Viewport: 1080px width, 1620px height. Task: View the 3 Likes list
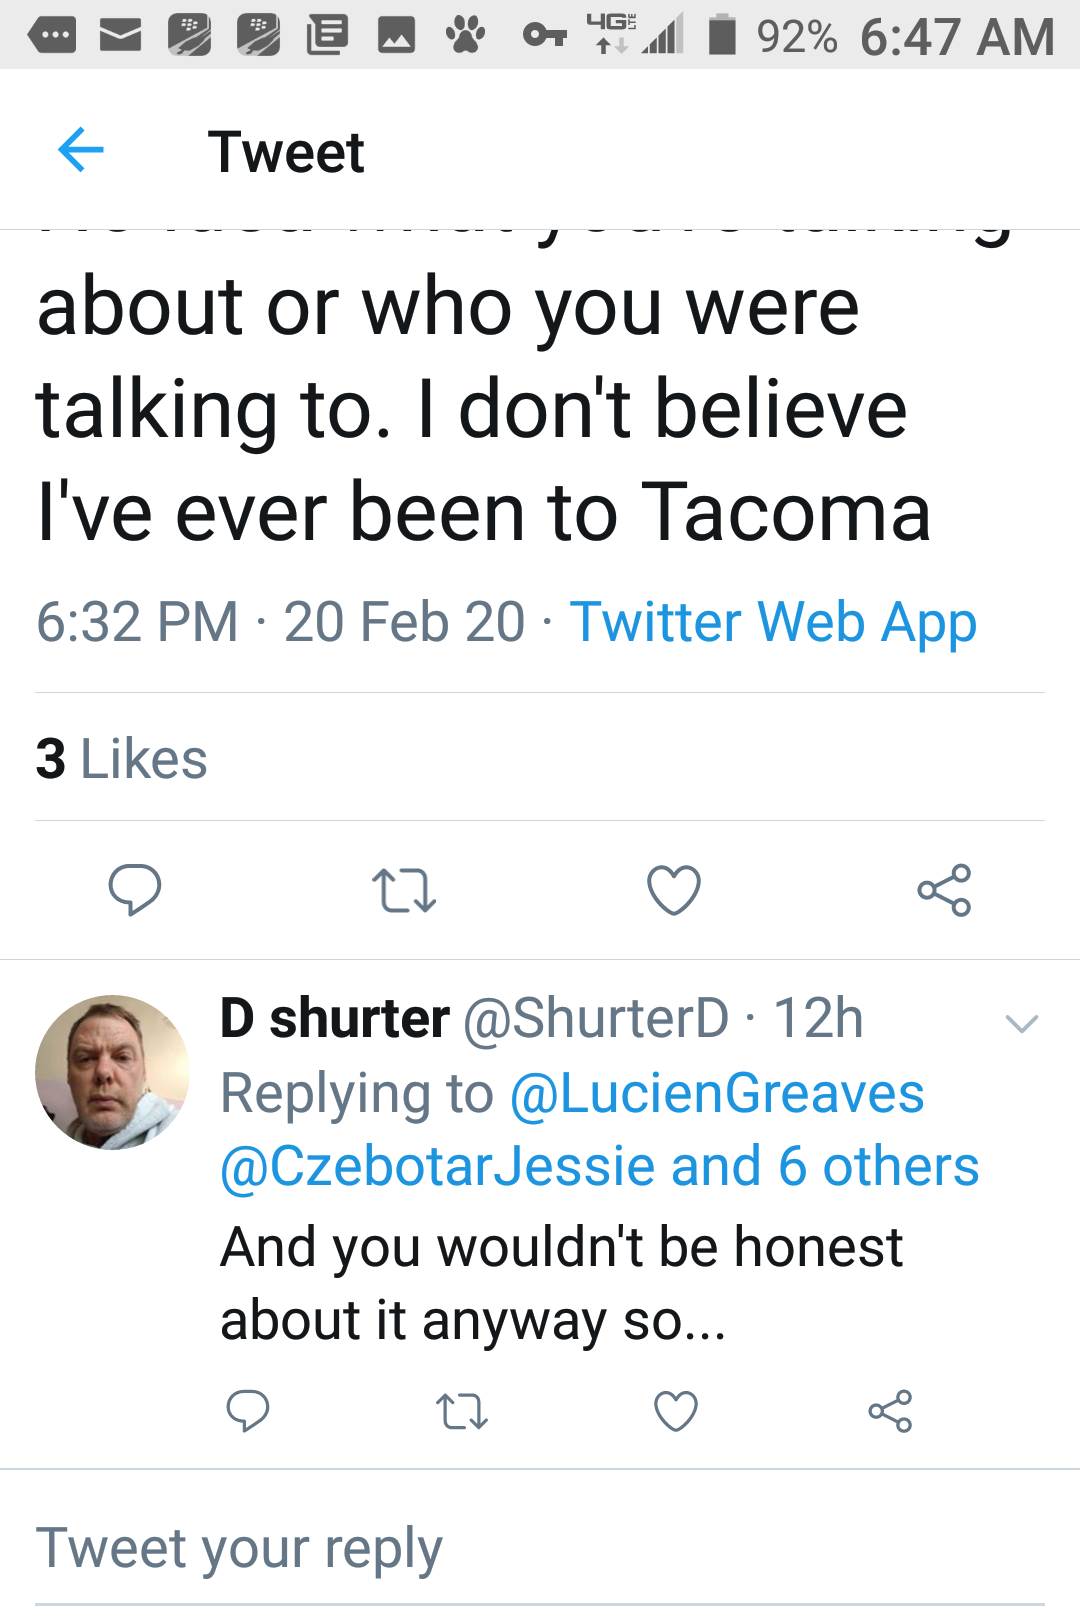click(122, 758)
